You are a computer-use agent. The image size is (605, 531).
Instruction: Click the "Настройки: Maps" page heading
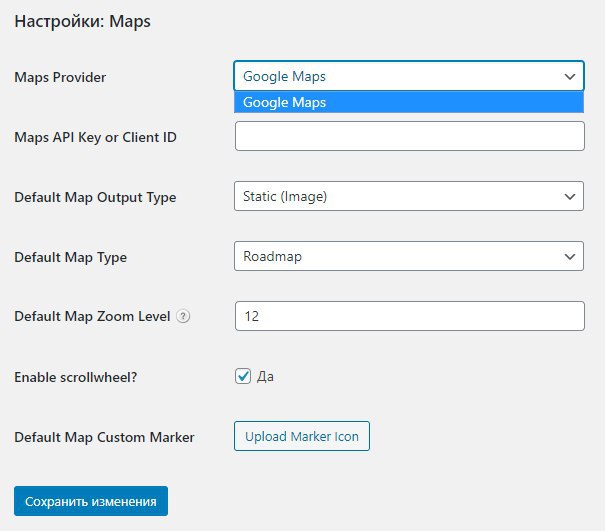click(x=83, y=22)
